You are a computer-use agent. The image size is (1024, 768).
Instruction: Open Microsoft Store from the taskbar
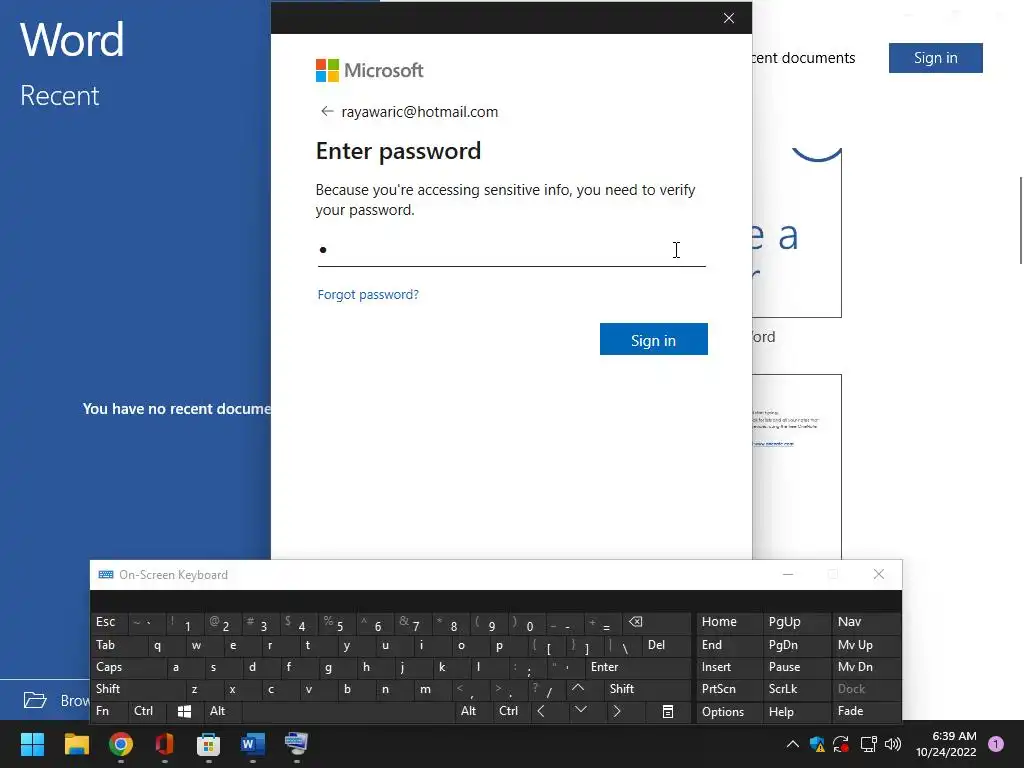click(208, 744)
